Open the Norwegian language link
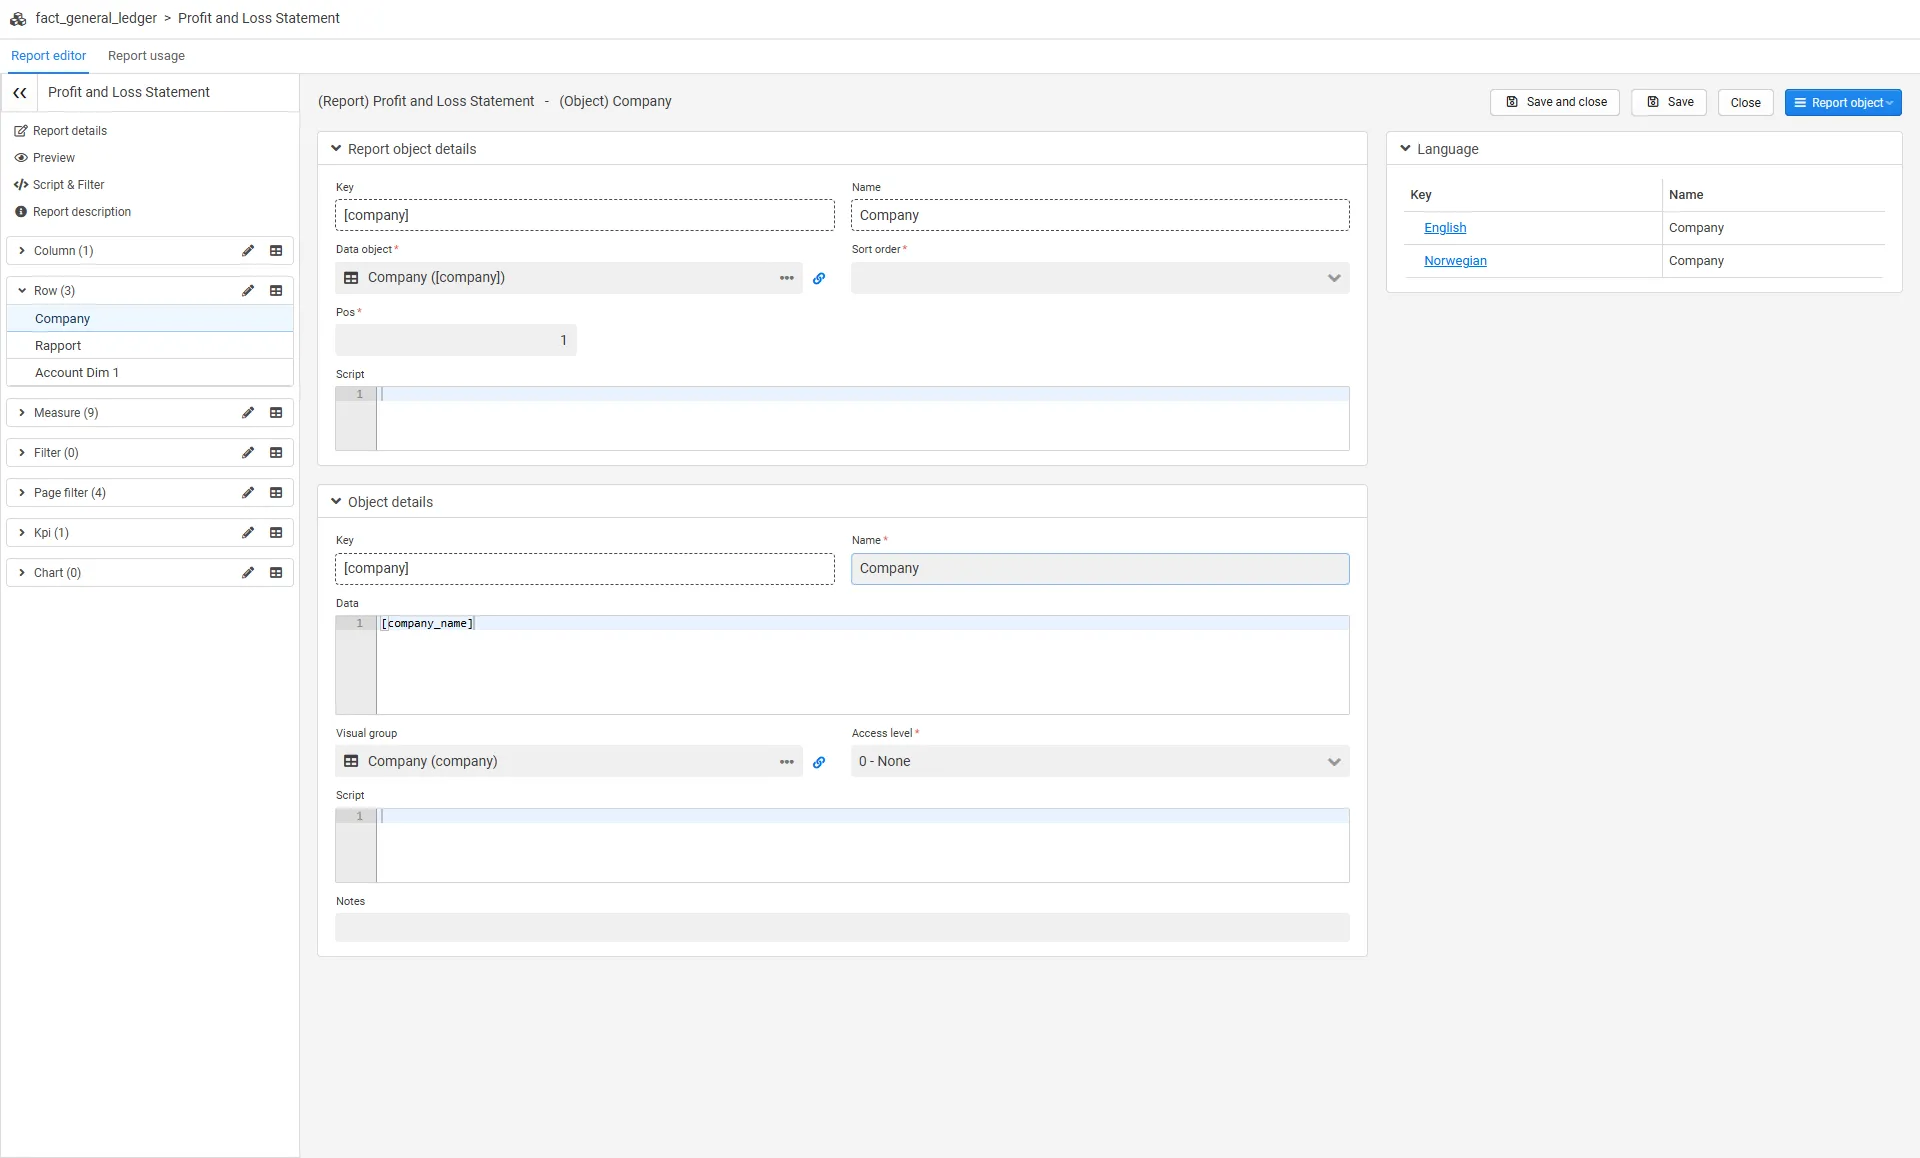This screenshot has height=1158, width=1920. pyautogui.click(x=1455, y=261)
